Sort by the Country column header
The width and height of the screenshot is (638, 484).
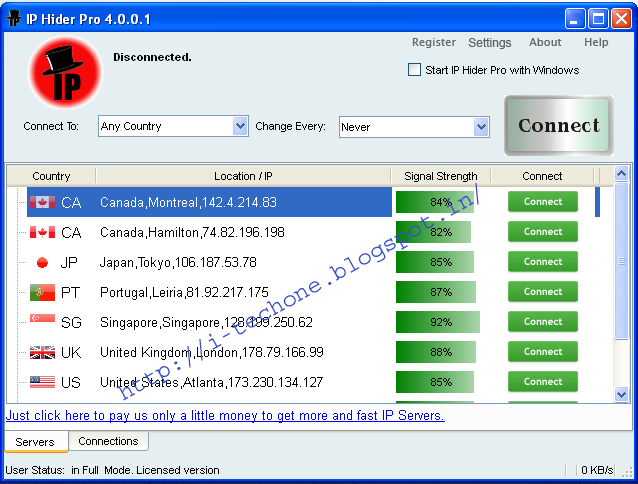(x=51, y=176)
